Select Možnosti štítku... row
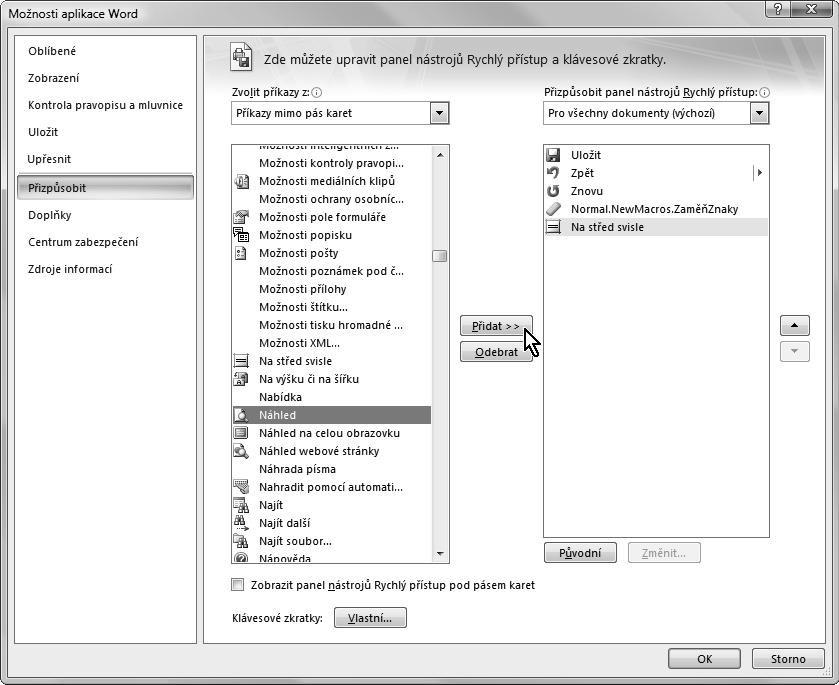Image resolution: width=839 pixels, height=685 pixels. tap(331, 307)
